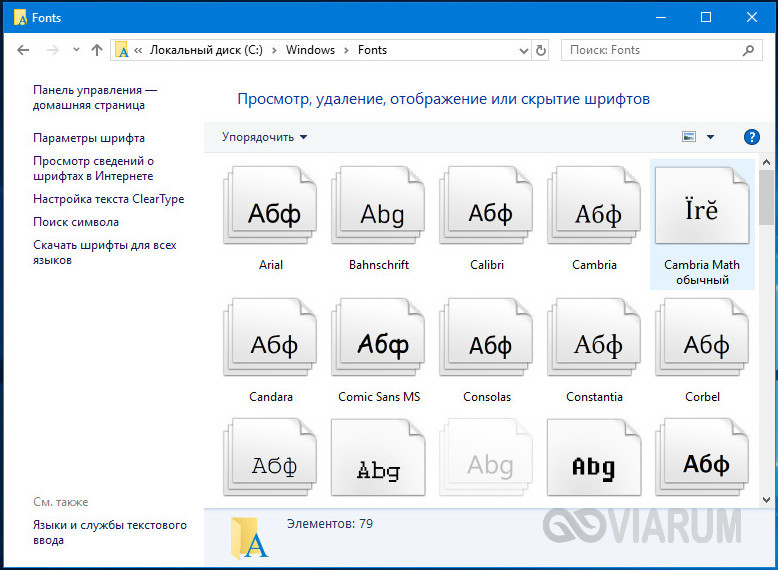Screen dimensions: 778x570
Task: Click the vertical scrollbar thumb
Action: (766, 196)
